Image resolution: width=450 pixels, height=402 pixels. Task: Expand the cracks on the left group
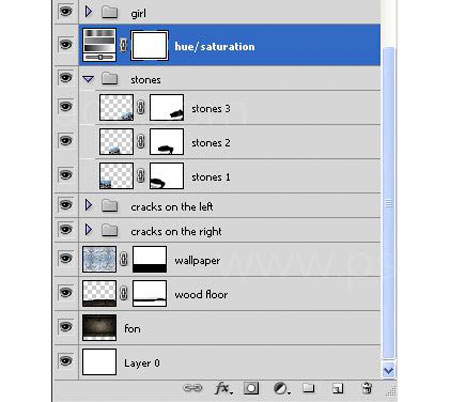pyautogui.click(x=88, y=205)
